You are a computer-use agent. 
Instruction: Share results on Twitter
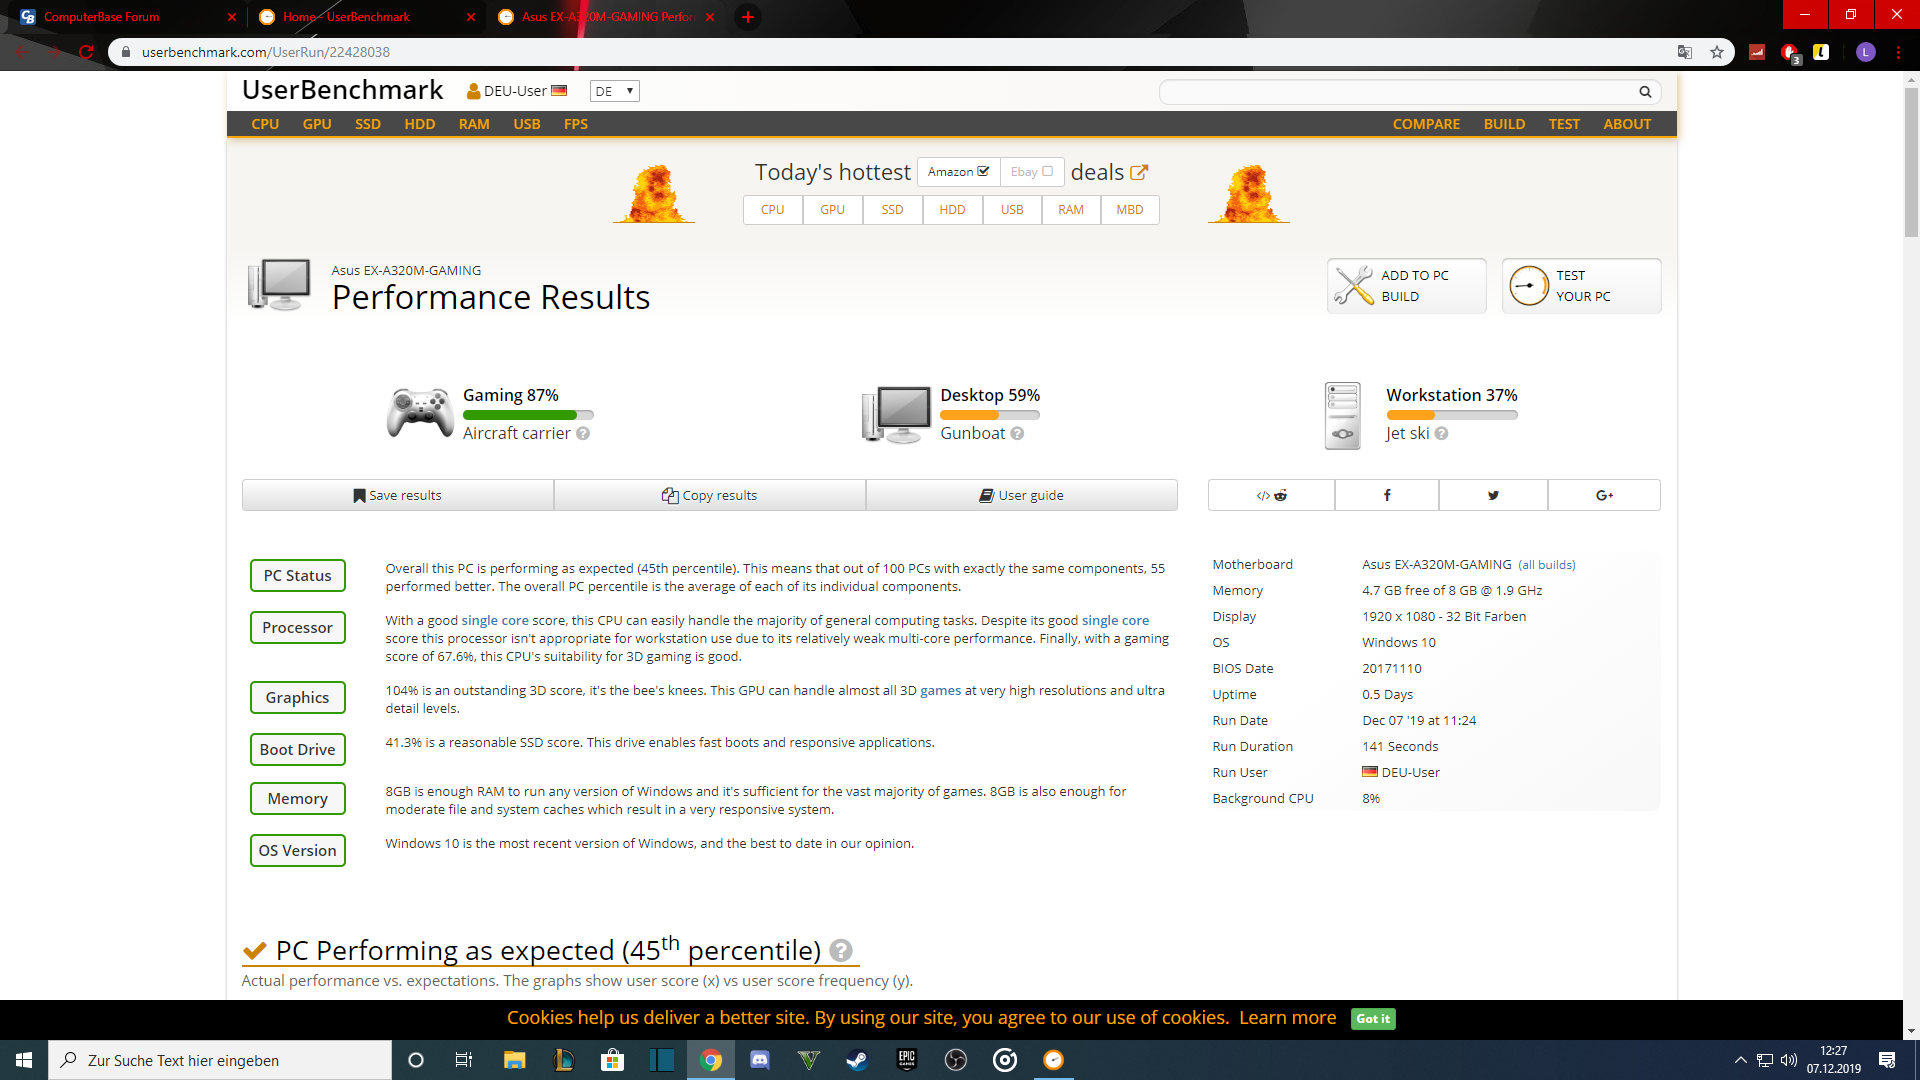[x=1493, y=495]
